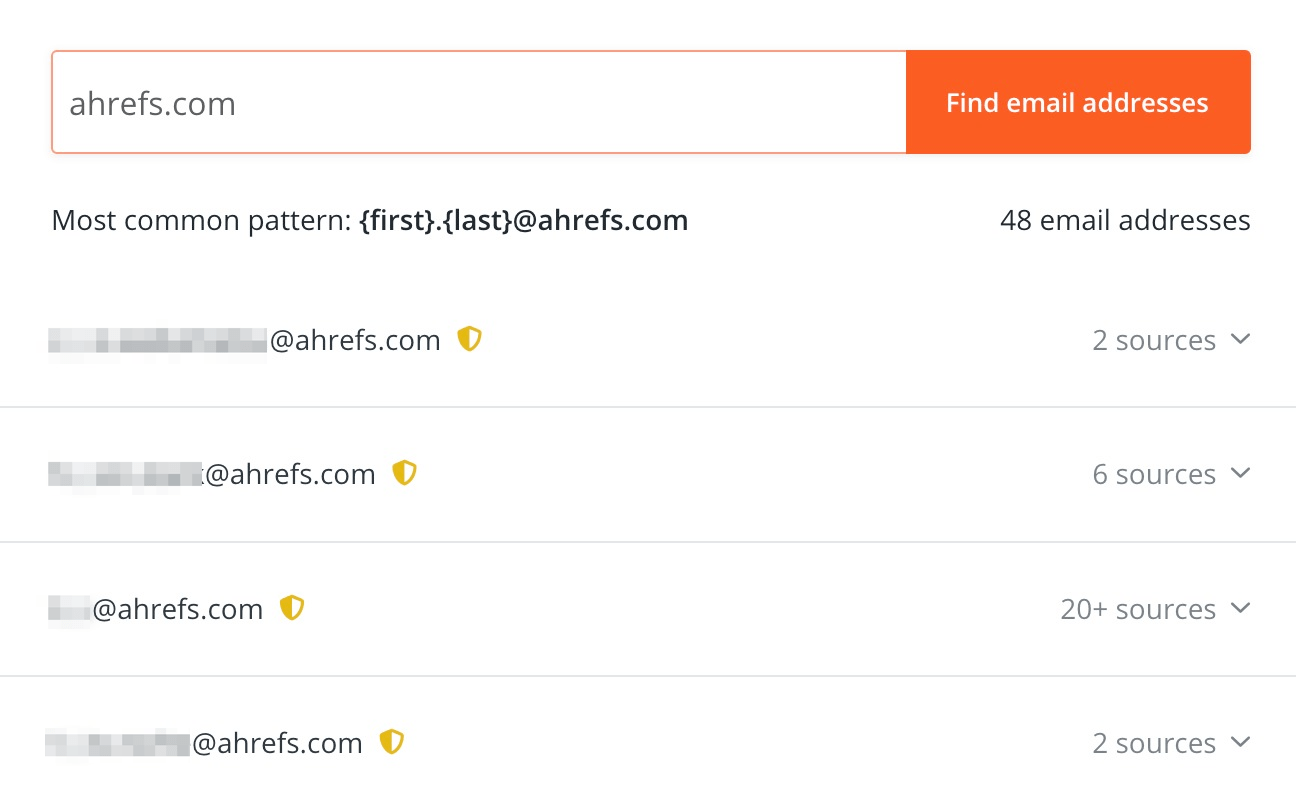Click the ahrefs.com domain input field
This screenshot has height=790, width=1296.
(x=478, y=101)
